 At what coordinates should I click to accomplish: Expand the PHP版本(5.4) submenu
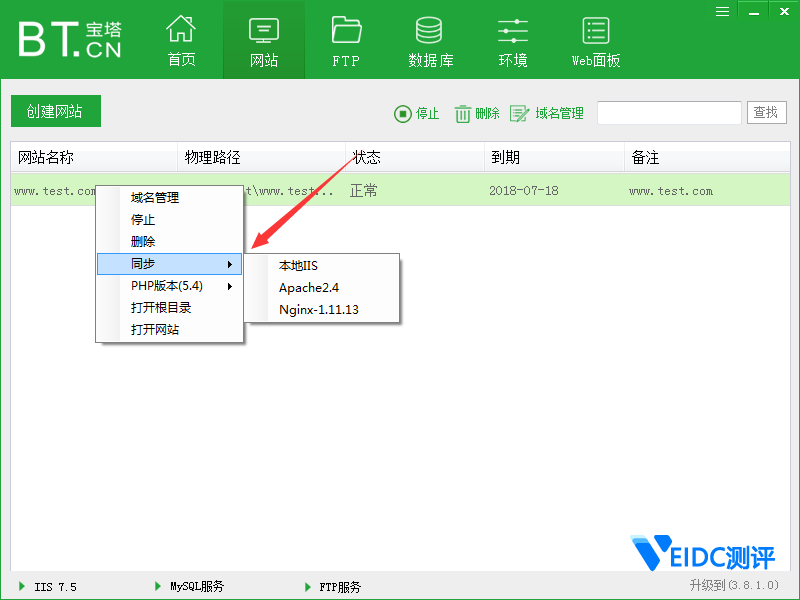point(169,286)
